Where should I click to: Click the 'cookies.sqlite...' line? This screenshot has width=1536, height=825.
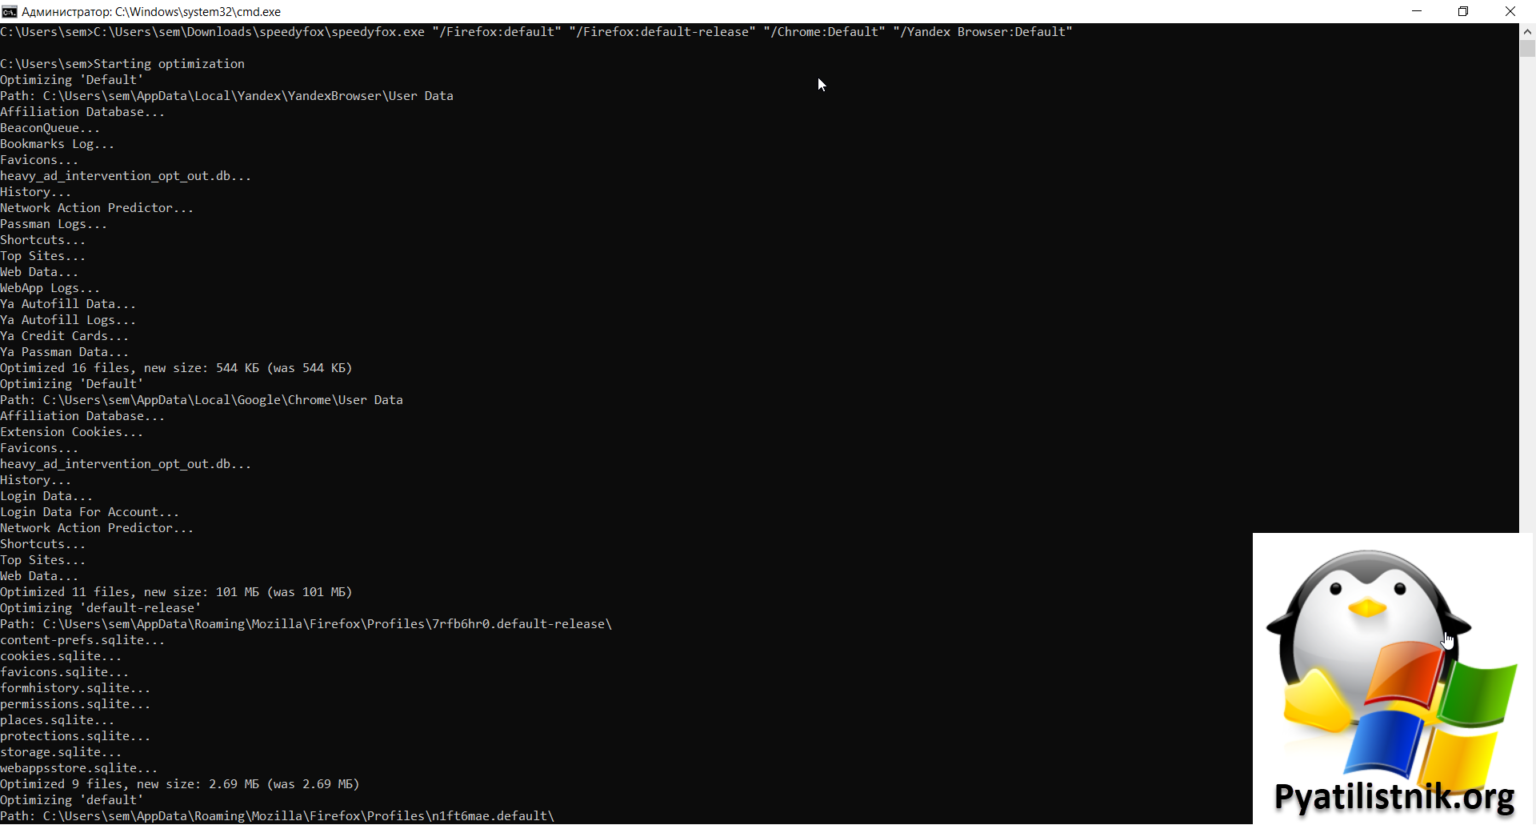click(61, 656)
